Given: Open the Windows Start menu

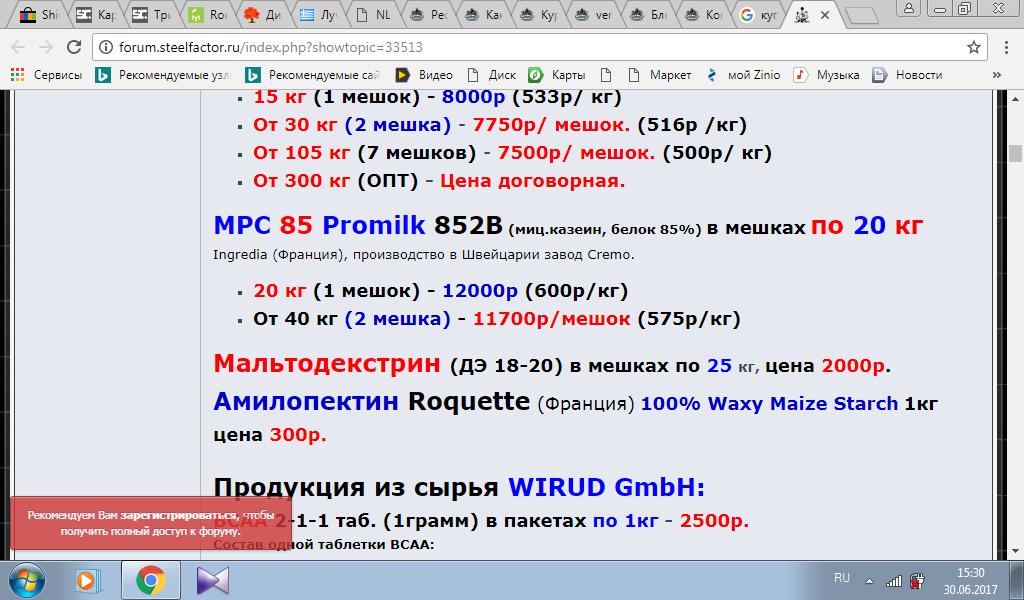Looking at the screenshot, I should pos(26,579).
